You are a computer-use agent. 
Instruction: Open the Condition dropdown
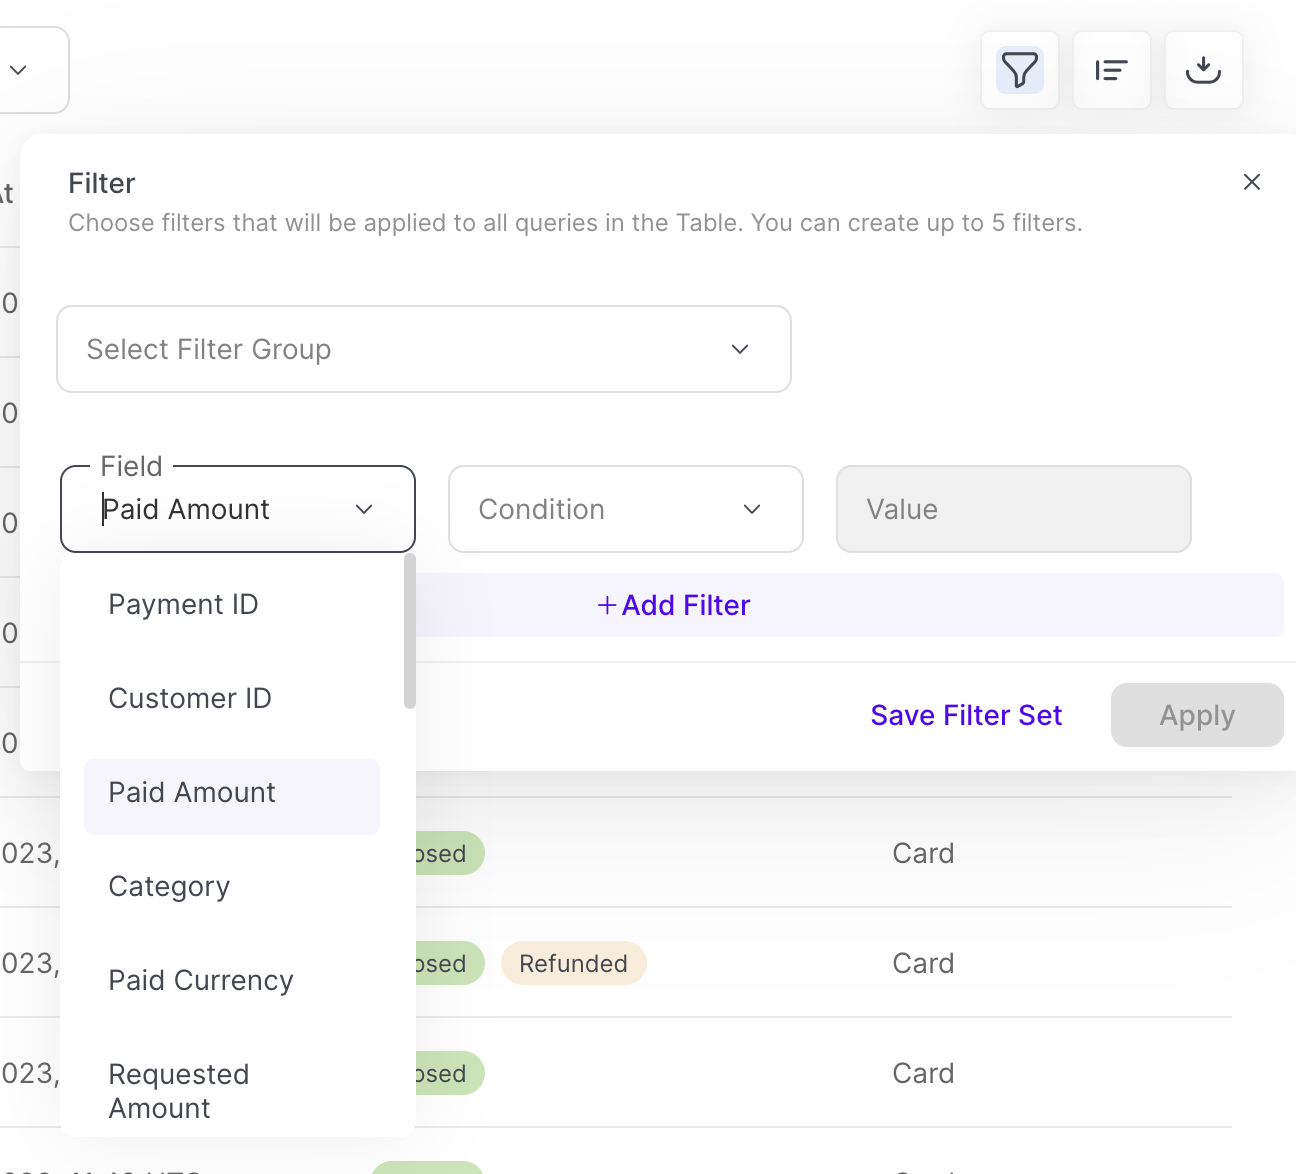(625, 509)
